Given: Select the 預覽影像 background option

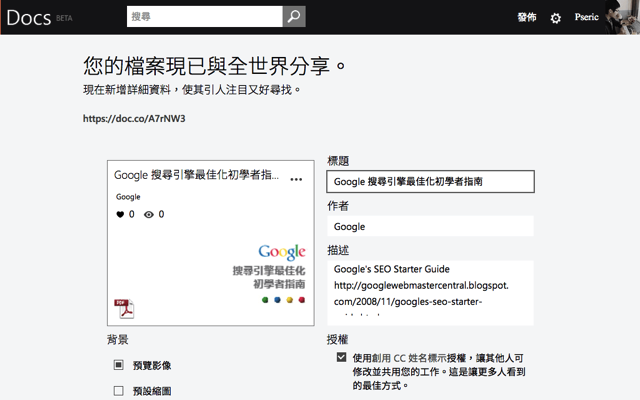Looking at the screenshot, I should [118, 364].
